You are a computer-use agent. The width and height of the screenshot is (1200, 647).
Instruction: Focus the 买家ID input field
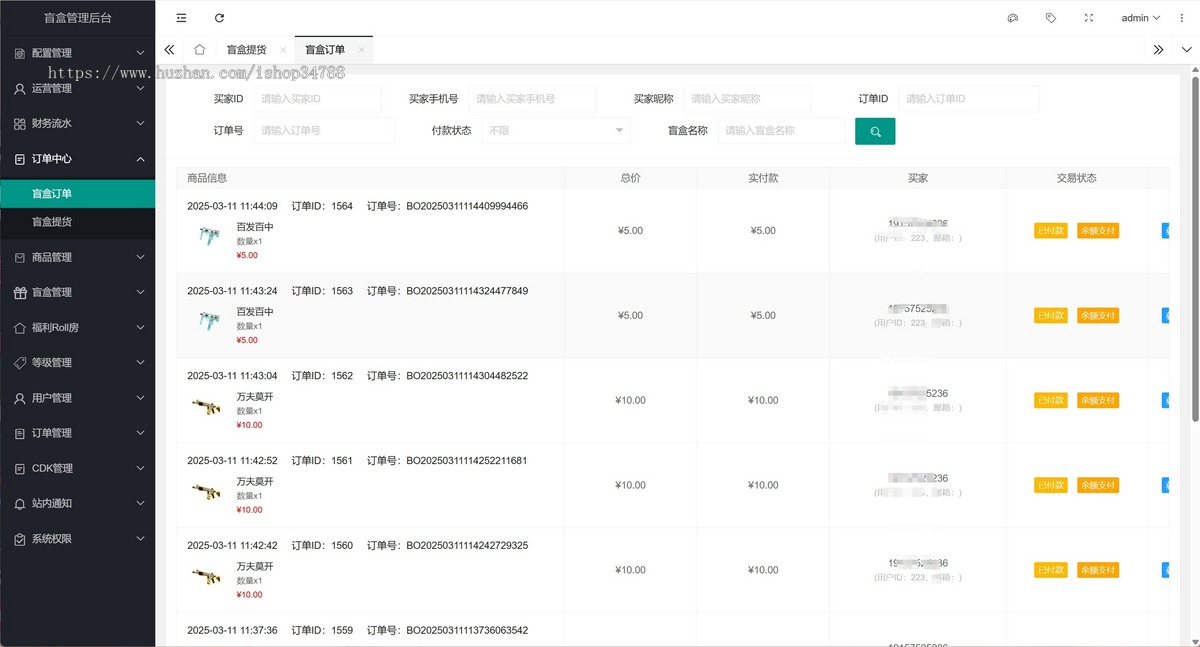pyautogui.click(x=317, y=99)
